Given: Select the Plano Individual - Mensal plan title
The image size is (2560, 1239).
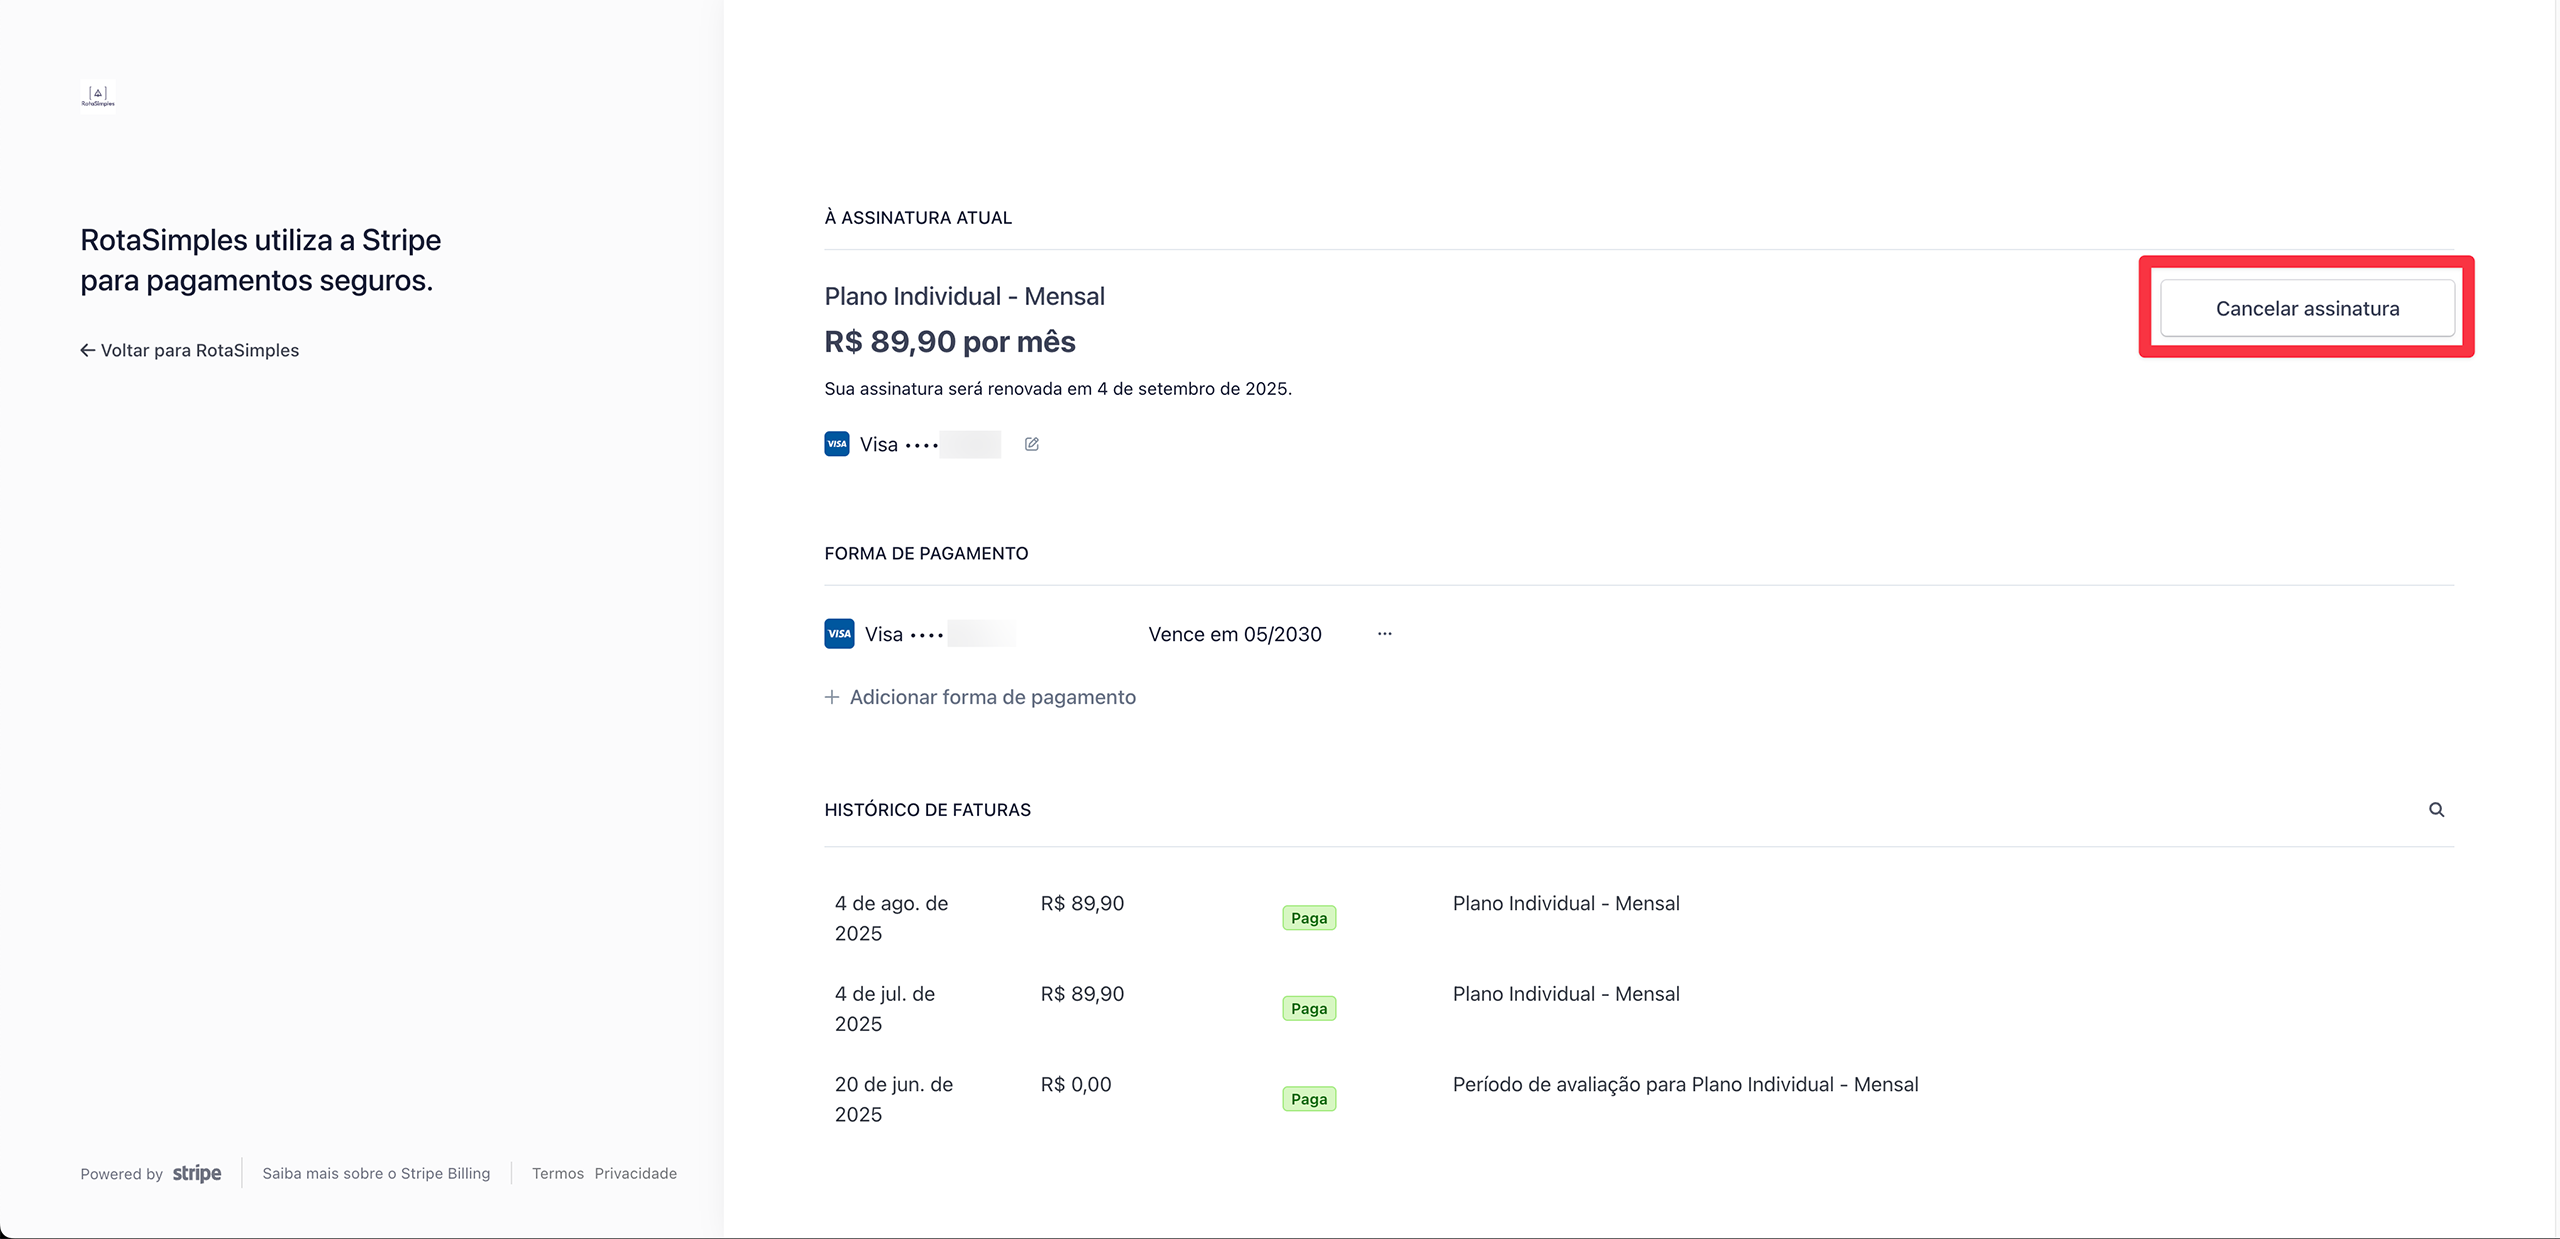Looking at the screenshot, I should (965, 296).
